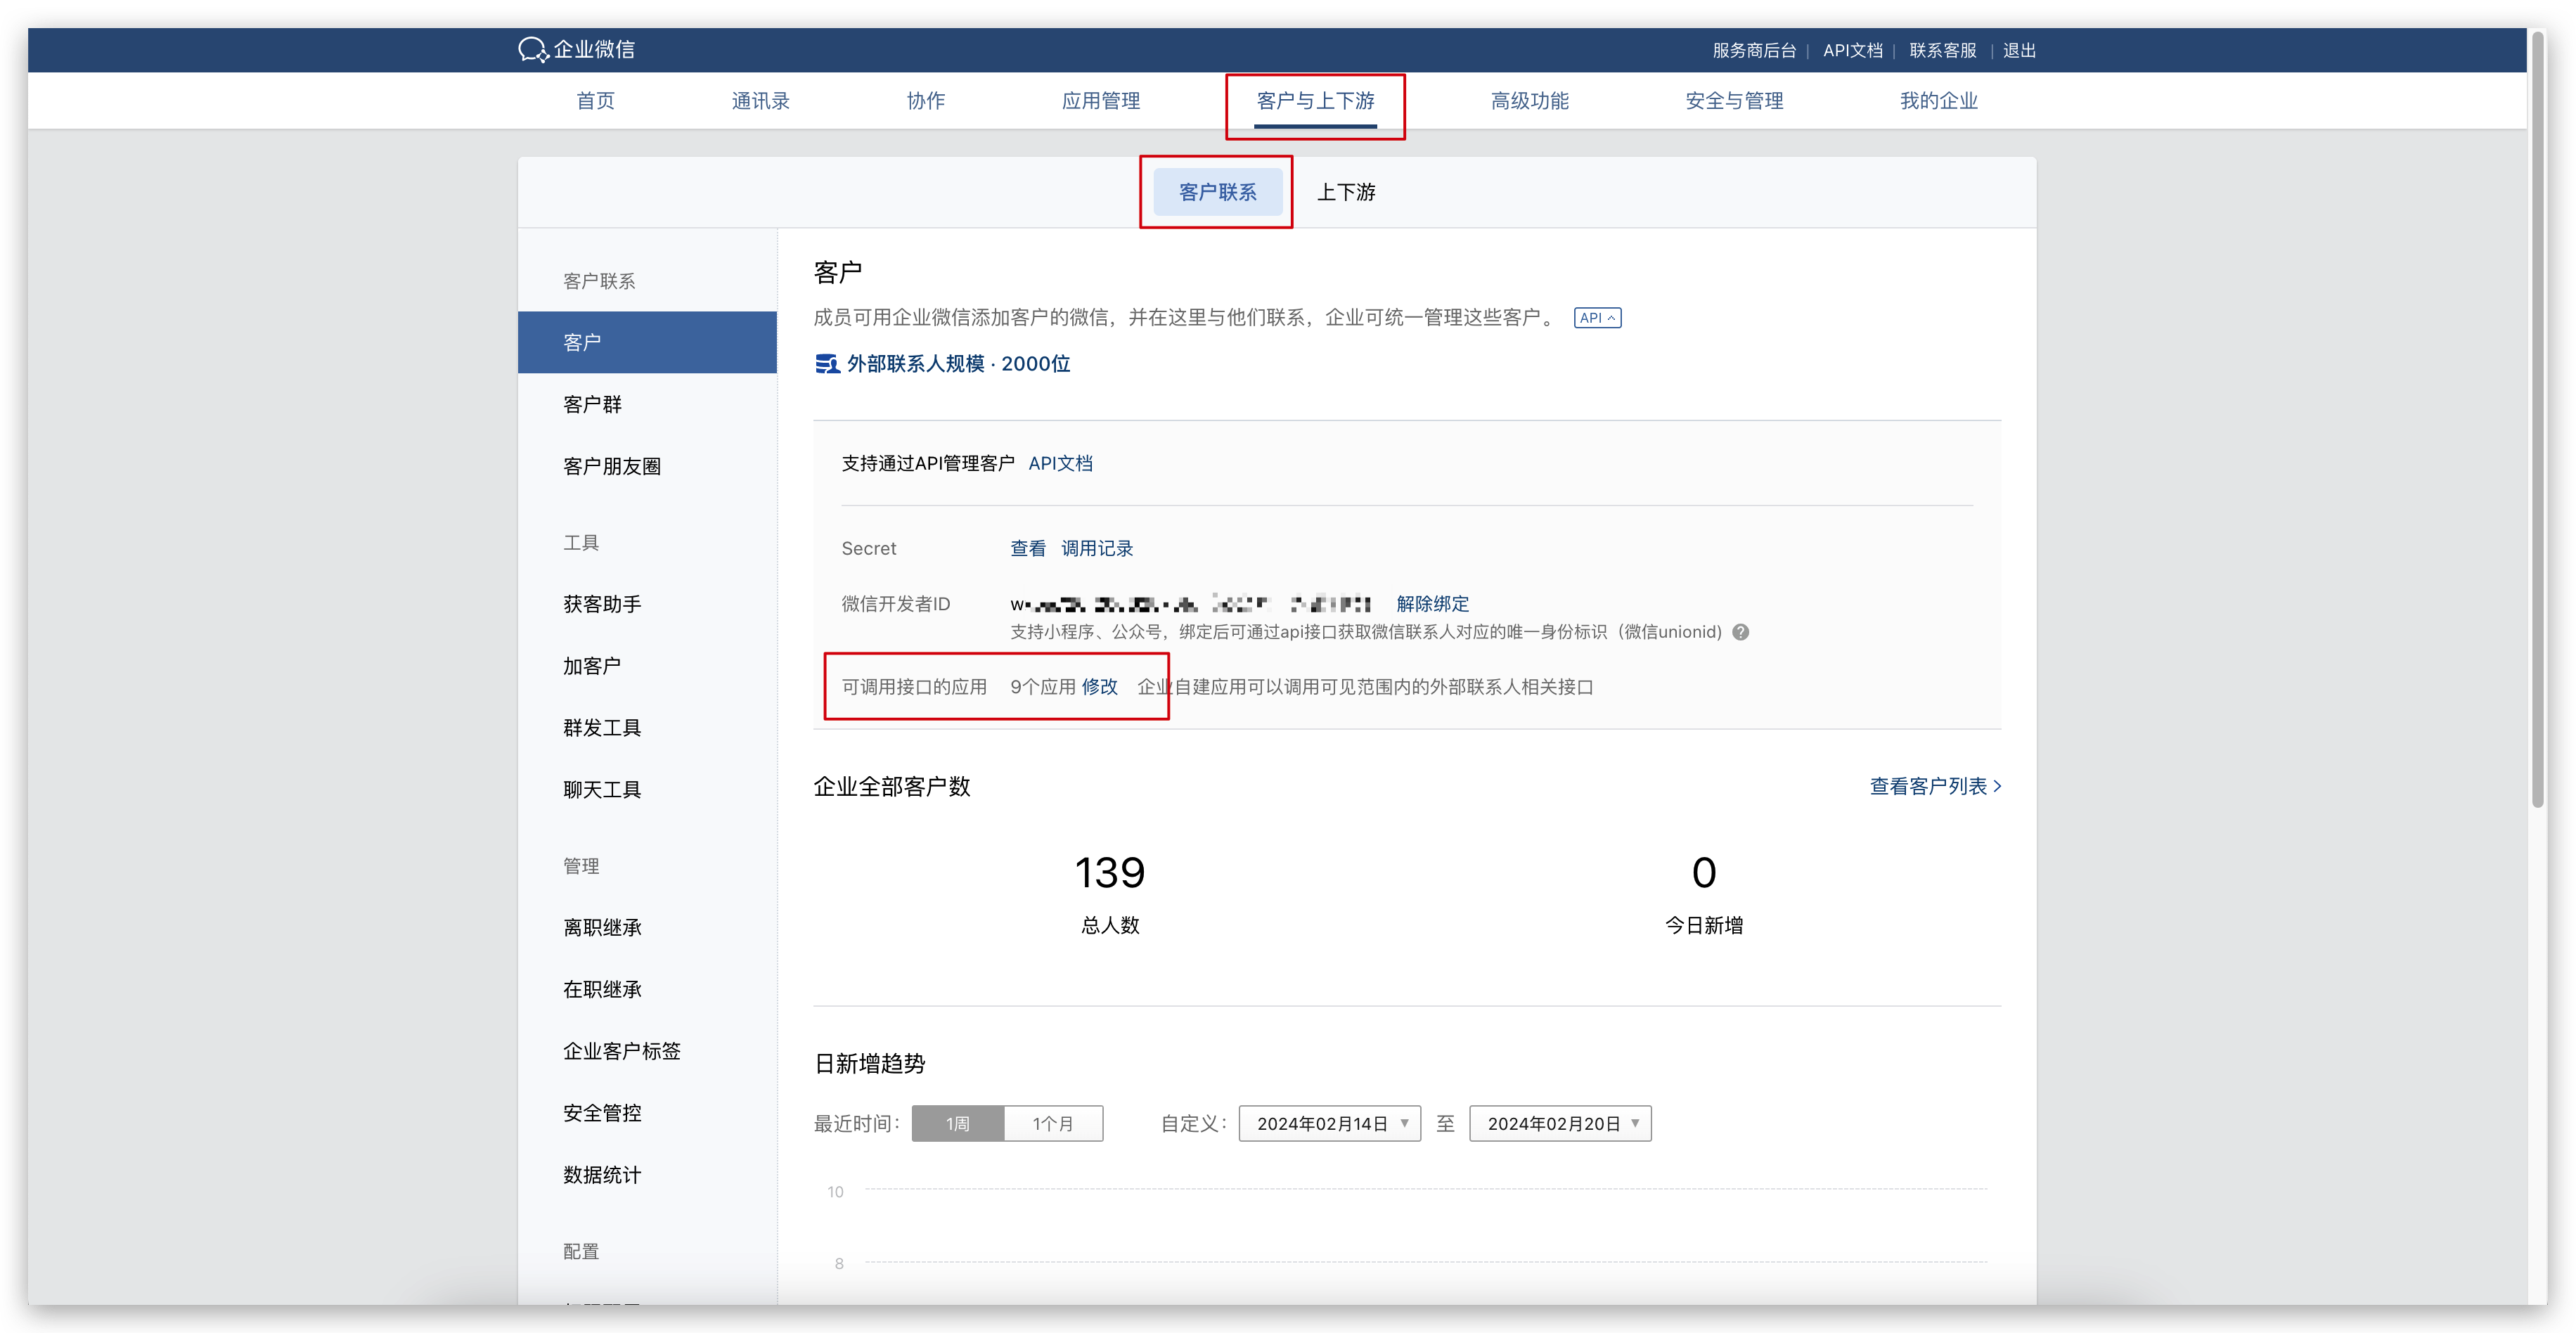Viewport: 2576px width, 1333px height.
Task: Select 客户 in the sidebar
Action: (647, 343)
